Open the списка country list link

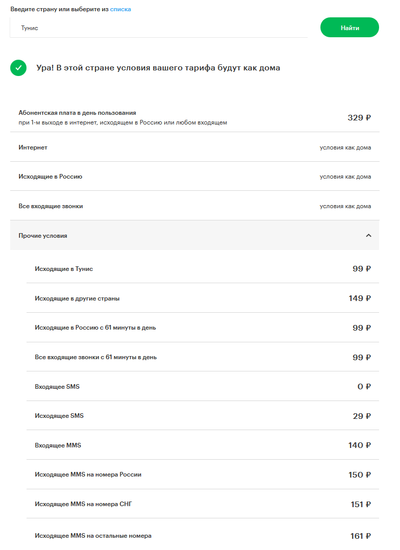point(120,9)
